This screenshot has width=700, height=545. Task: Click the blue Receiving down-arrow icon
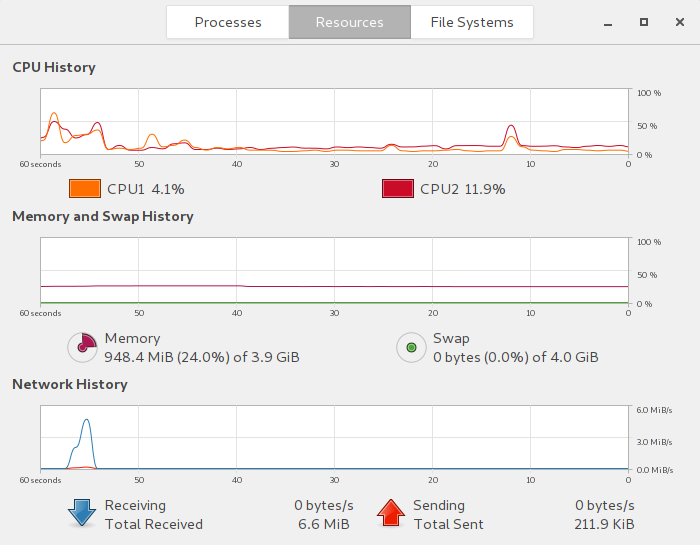[81, 513]
